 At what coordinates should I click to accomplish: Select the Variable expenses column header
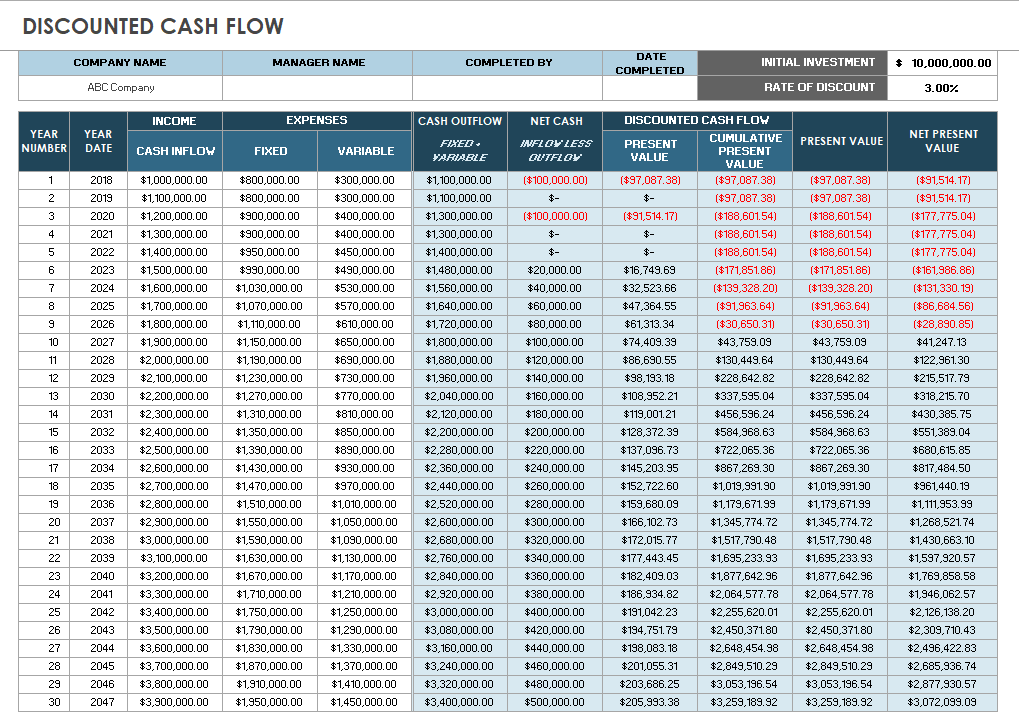click(364, 151)
